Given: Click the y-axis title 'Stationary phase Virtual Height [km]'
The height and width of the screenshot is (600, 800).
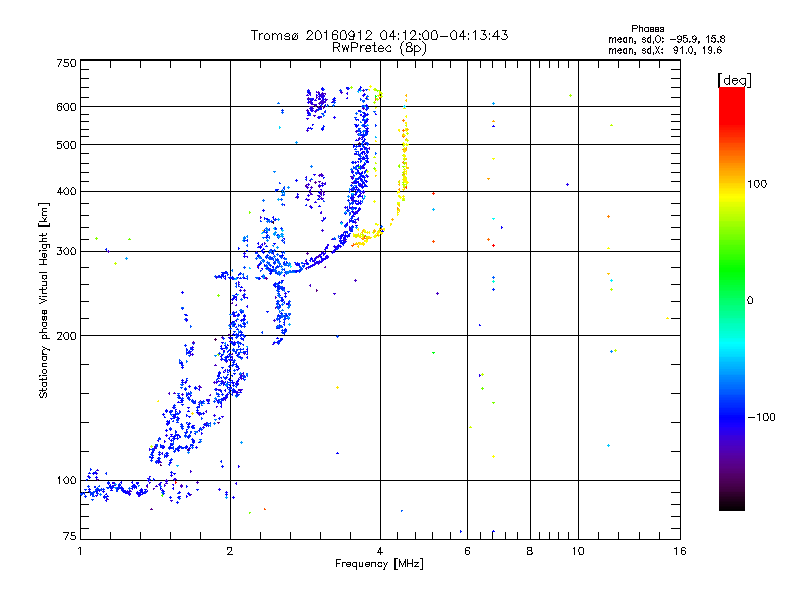Looking at the screenshot, I should pyautogui.click(x=44, y=300).
